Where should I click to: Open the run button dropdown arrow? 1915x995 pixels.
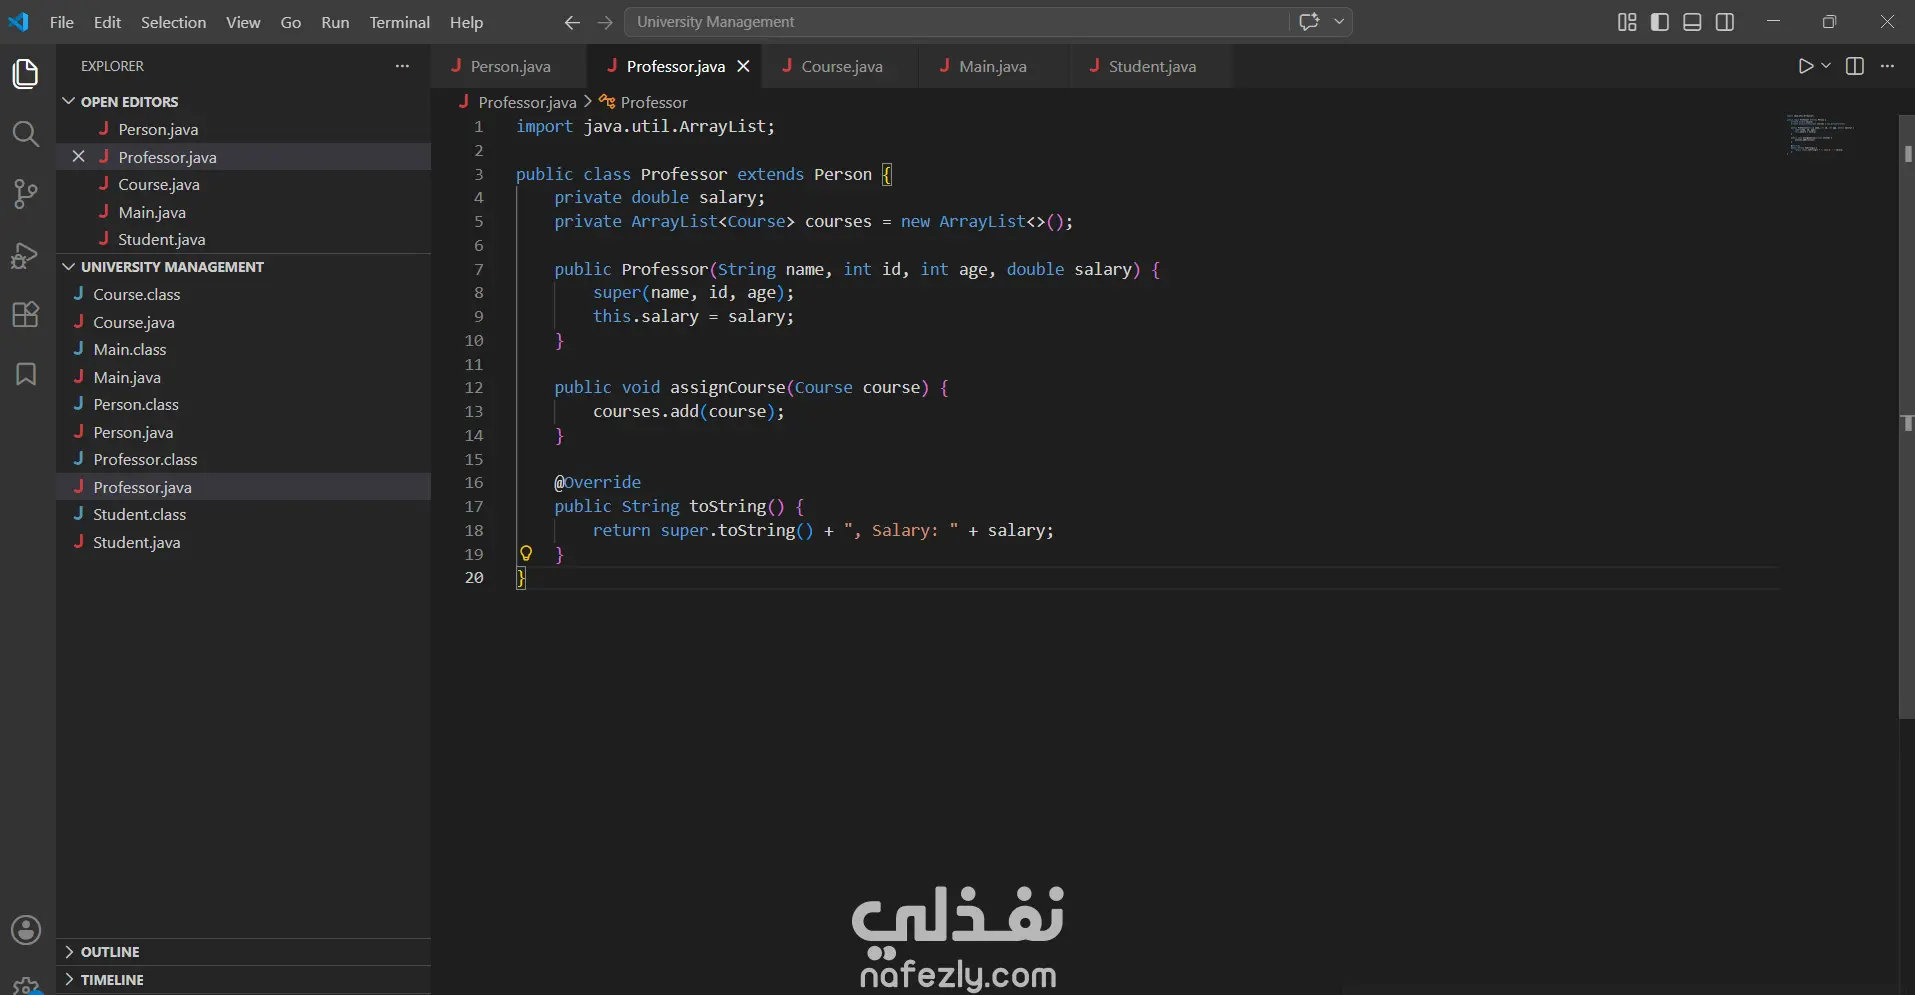(1826, 66)
